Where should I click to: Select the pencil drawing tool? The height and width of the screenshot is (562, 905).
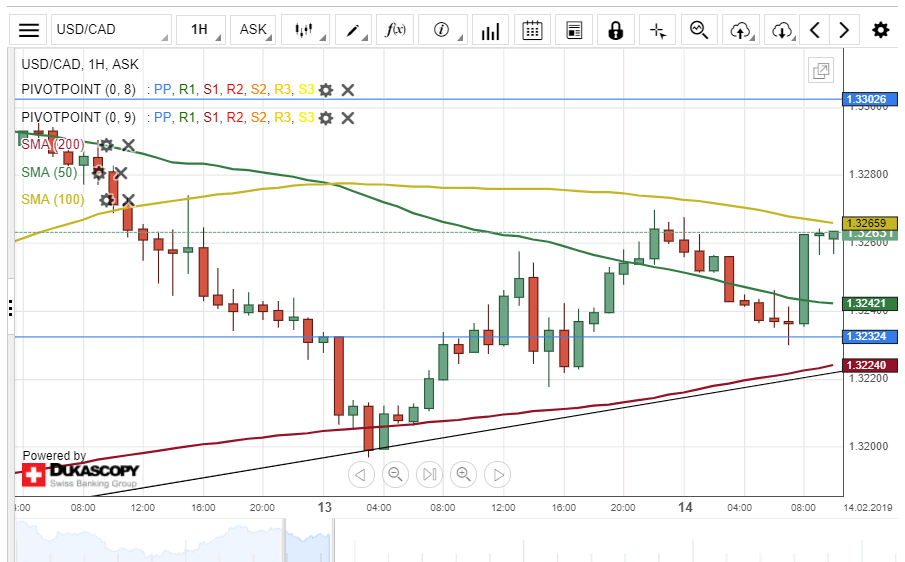[355, 30]
